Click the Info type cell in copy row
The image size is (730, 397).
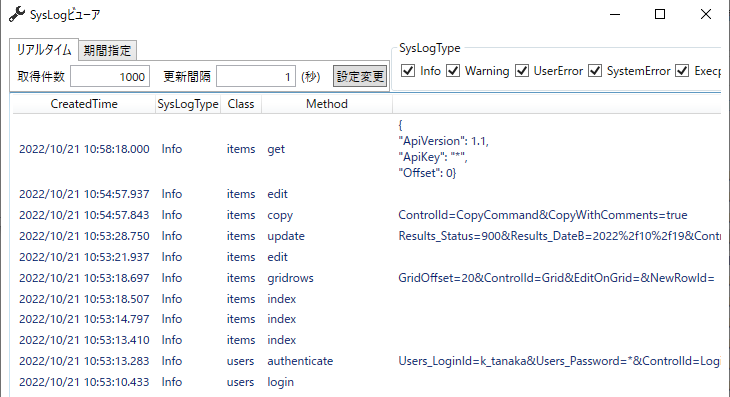pos(171,215)
